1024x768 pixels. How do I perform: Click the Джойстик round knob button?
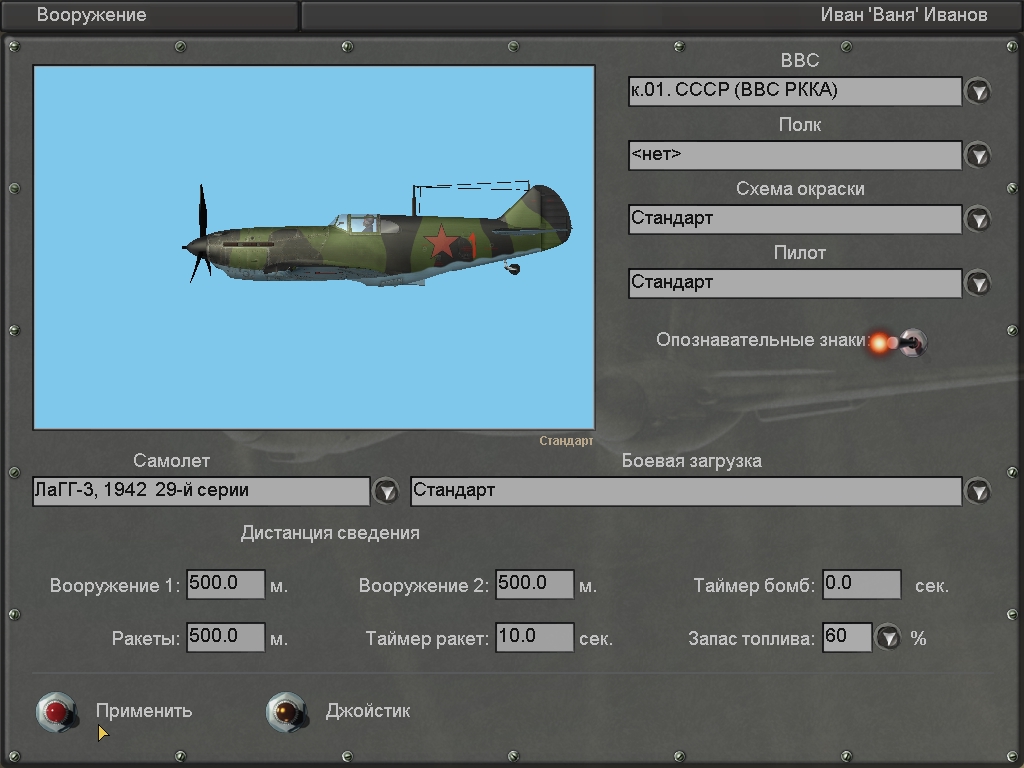point(285,712)
